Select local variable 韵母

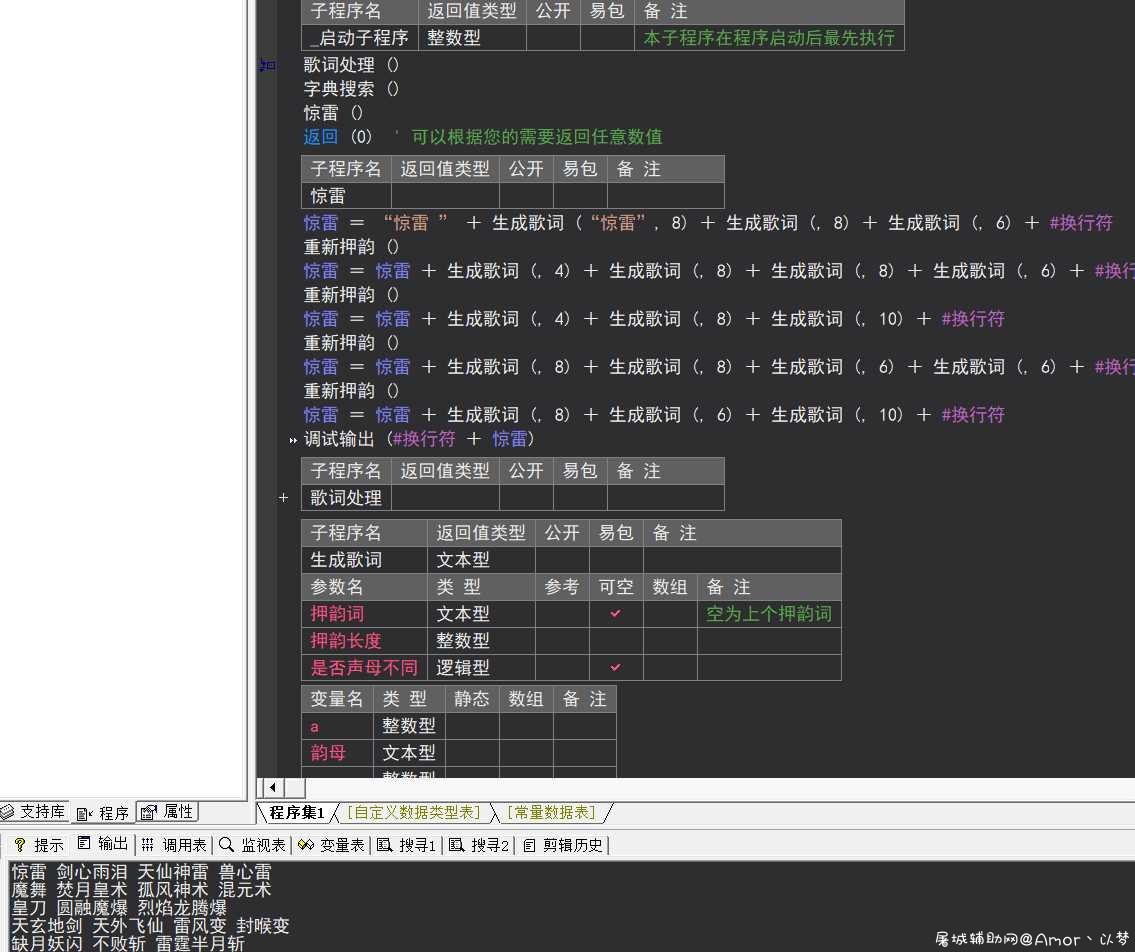pos(337,753)
